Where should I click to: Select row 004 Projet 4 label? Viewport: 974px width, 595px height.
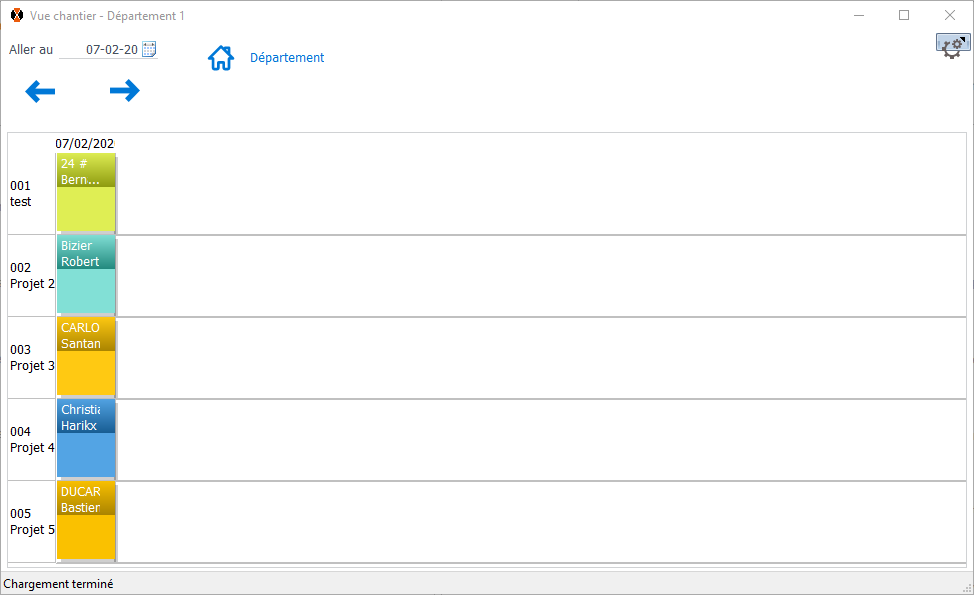32,439
